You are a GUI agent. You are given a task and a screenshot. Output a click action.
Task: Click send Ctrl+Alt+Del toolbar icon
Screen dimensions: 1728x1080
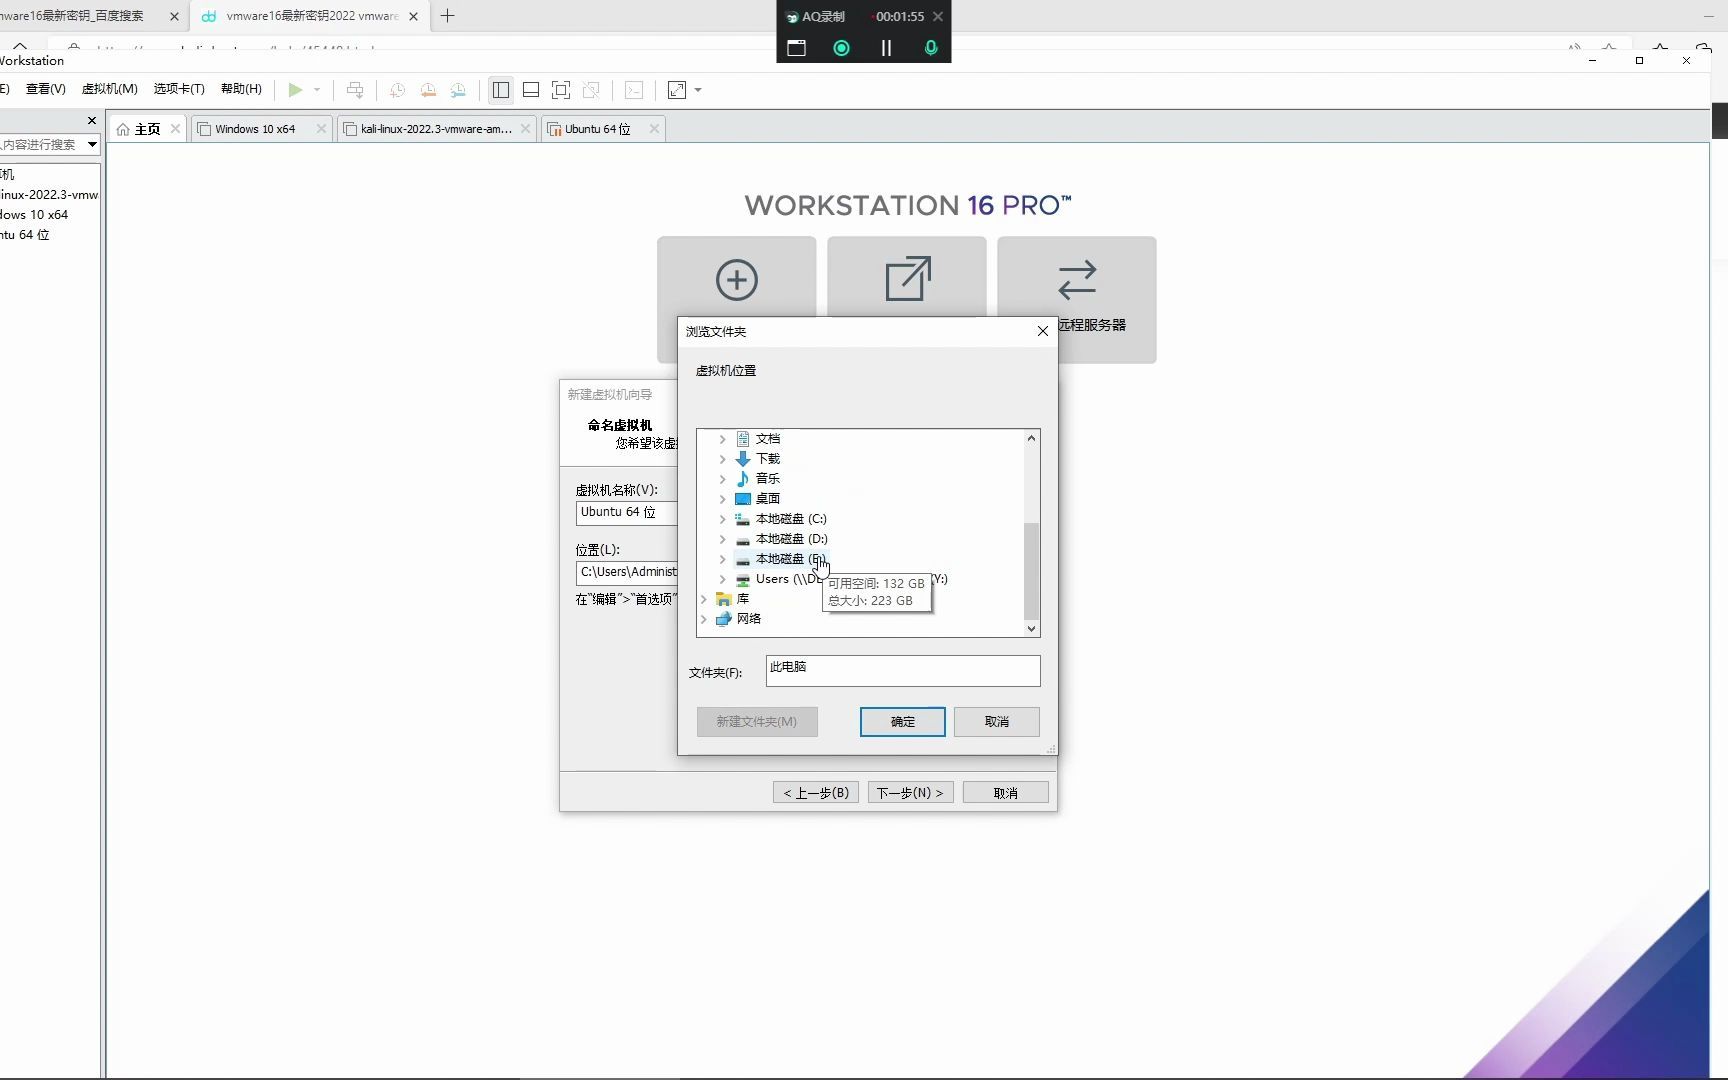(355, 90)
